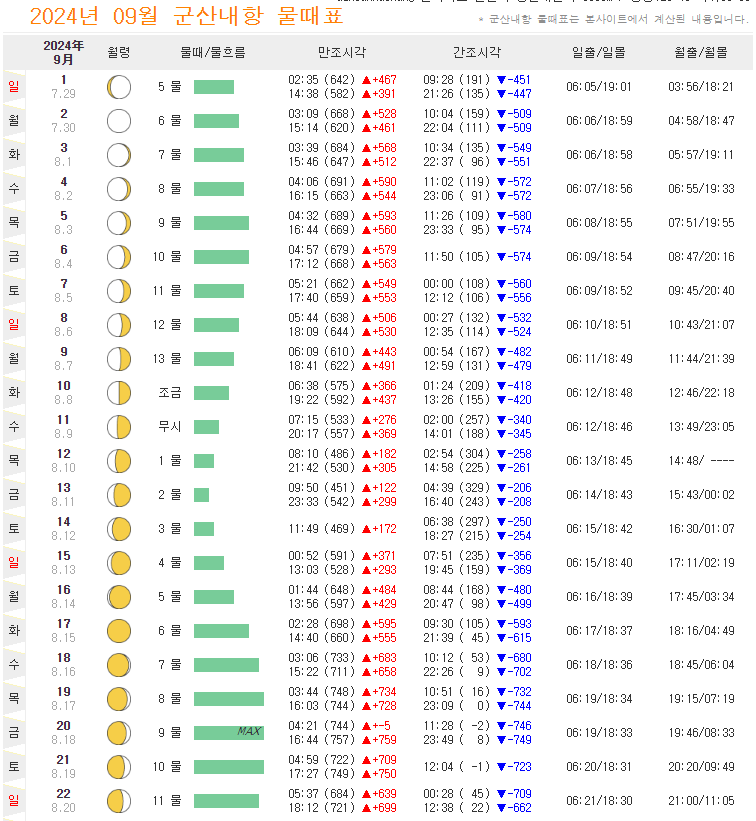
Task: Click low tide time '12:04 ( -1)' on September 21
Action: tap(457, 767)
